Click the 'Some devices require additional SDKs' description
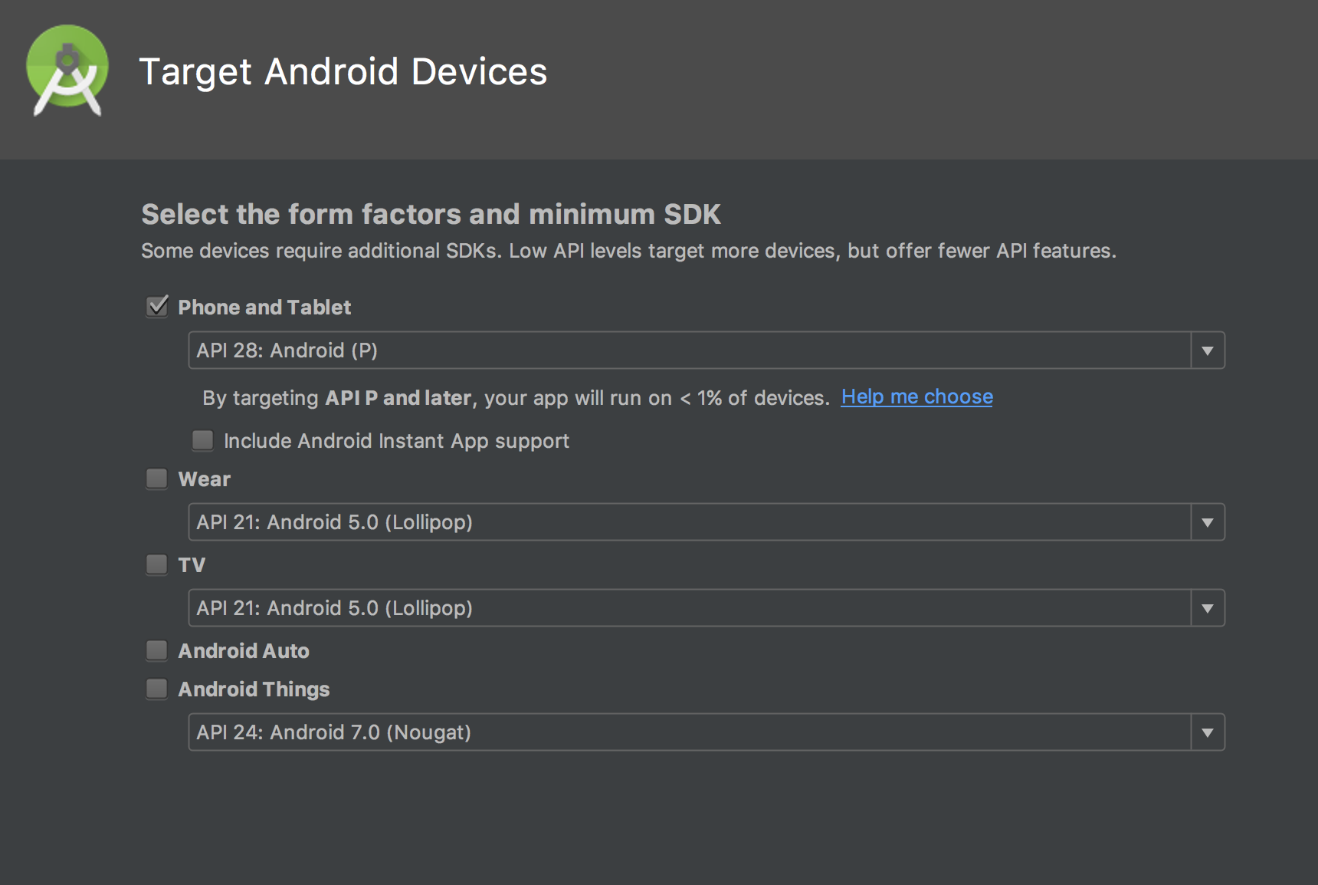This screenshot has height=885, width=1318. tap(629, 251)
